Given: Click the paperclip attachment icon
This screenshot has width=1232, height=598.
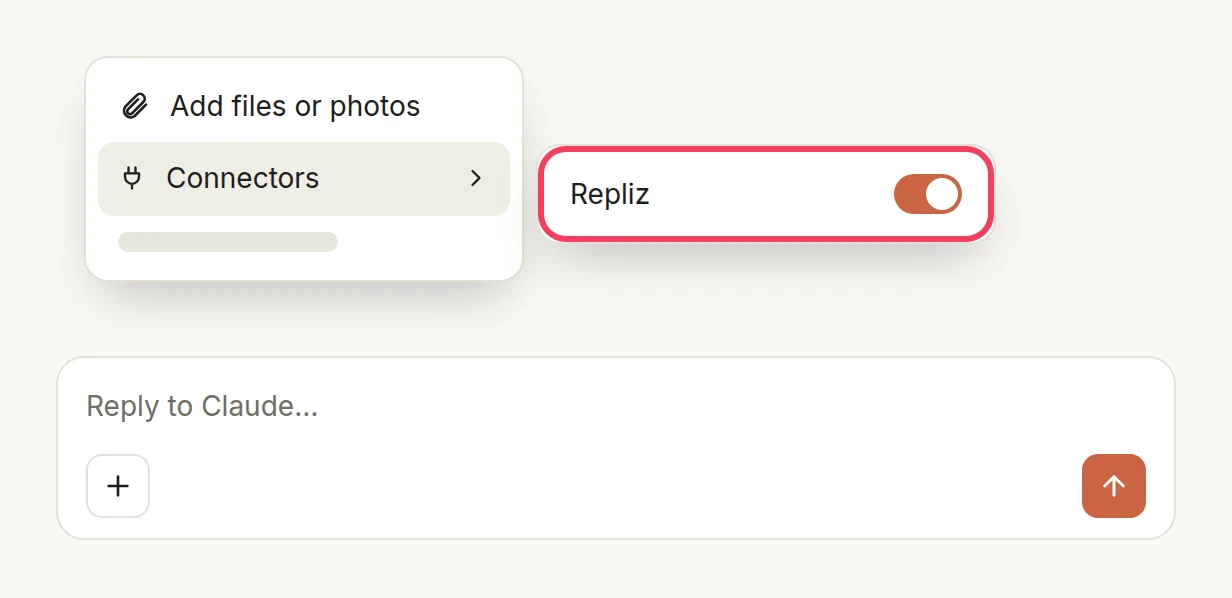Looking at the screenshot, I should pyautogui.click(x=135, y=106).
